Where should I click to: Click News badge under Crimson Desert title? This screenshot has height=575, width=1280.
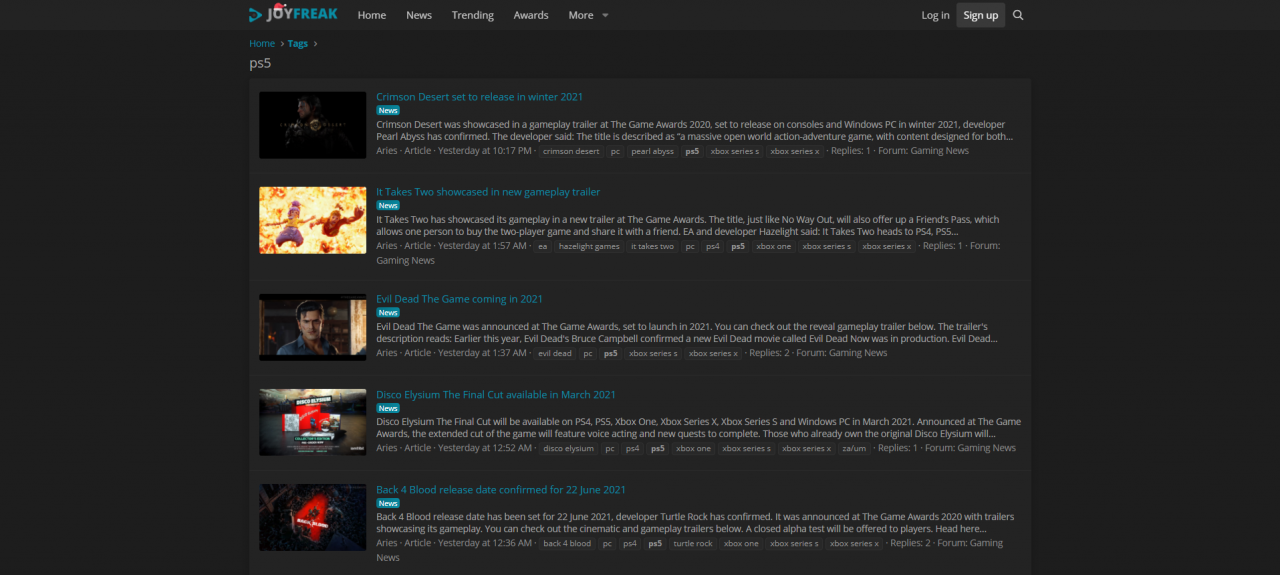point(388,111)
